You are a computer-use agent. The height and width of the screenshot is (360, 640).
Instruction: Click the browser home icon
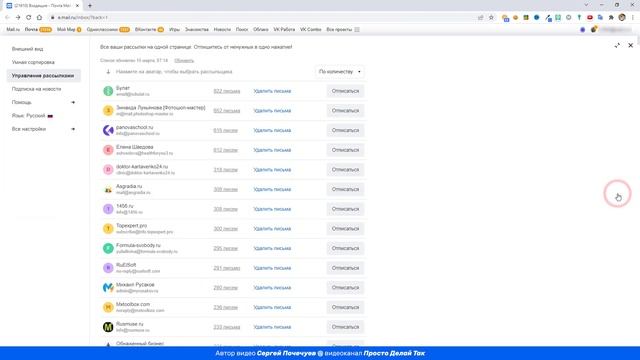(39, 18)
